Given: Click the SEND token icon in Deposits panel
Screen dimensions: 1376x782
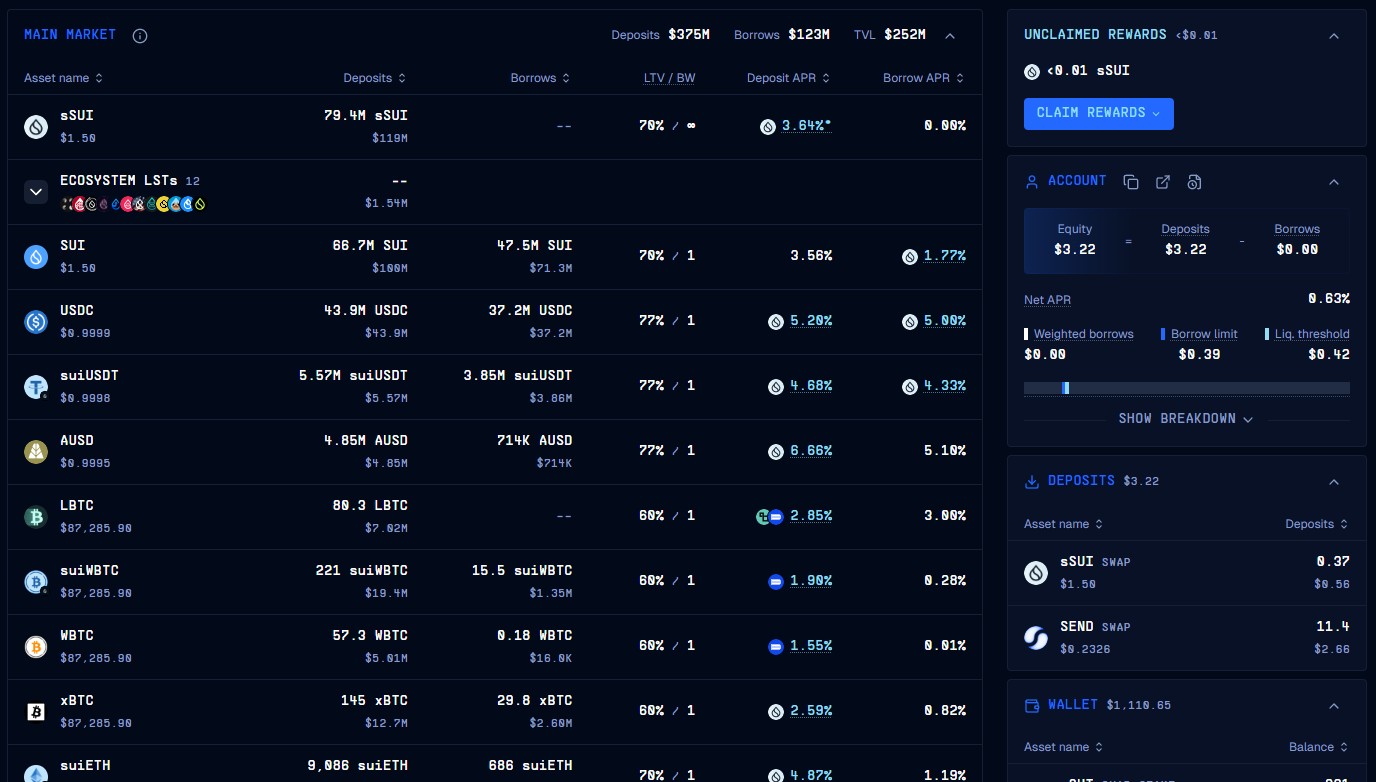Looking at the screenshot, I should 1036,637.
